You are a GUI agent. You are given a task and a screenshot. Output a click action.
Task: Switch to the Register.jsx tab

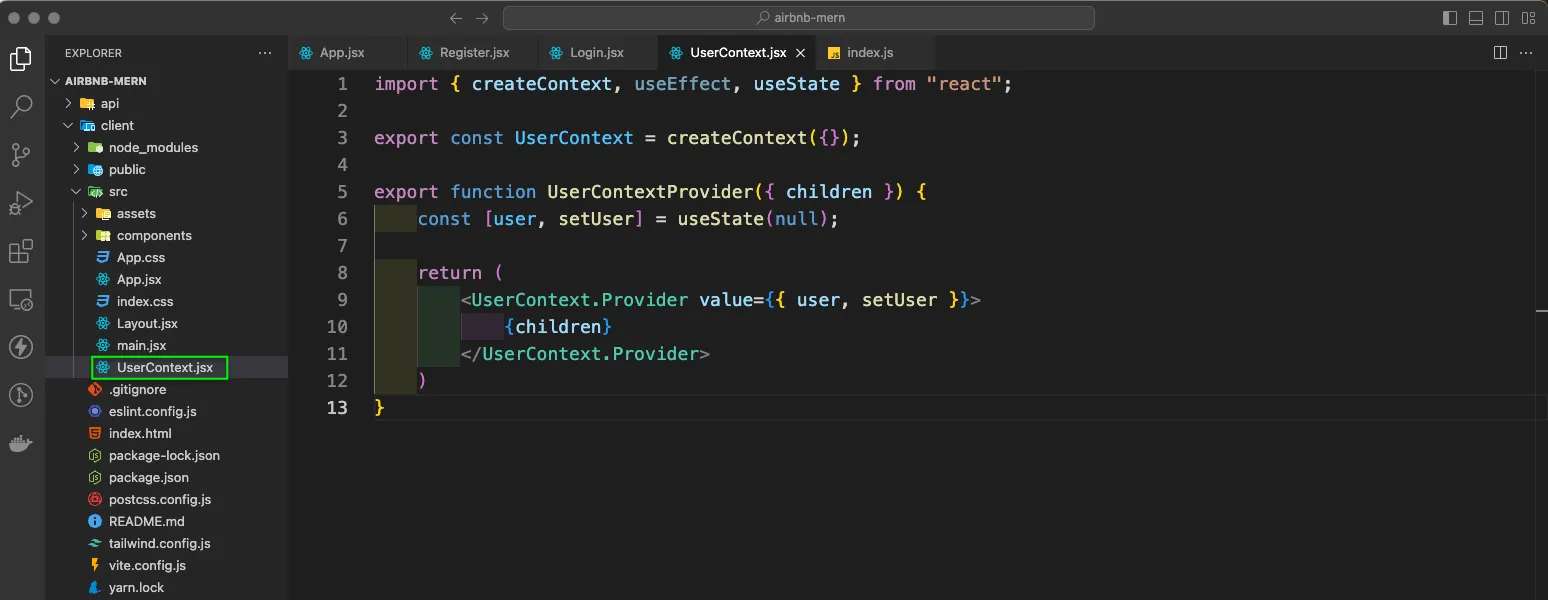pyautogui.click(x=472, y=52)
